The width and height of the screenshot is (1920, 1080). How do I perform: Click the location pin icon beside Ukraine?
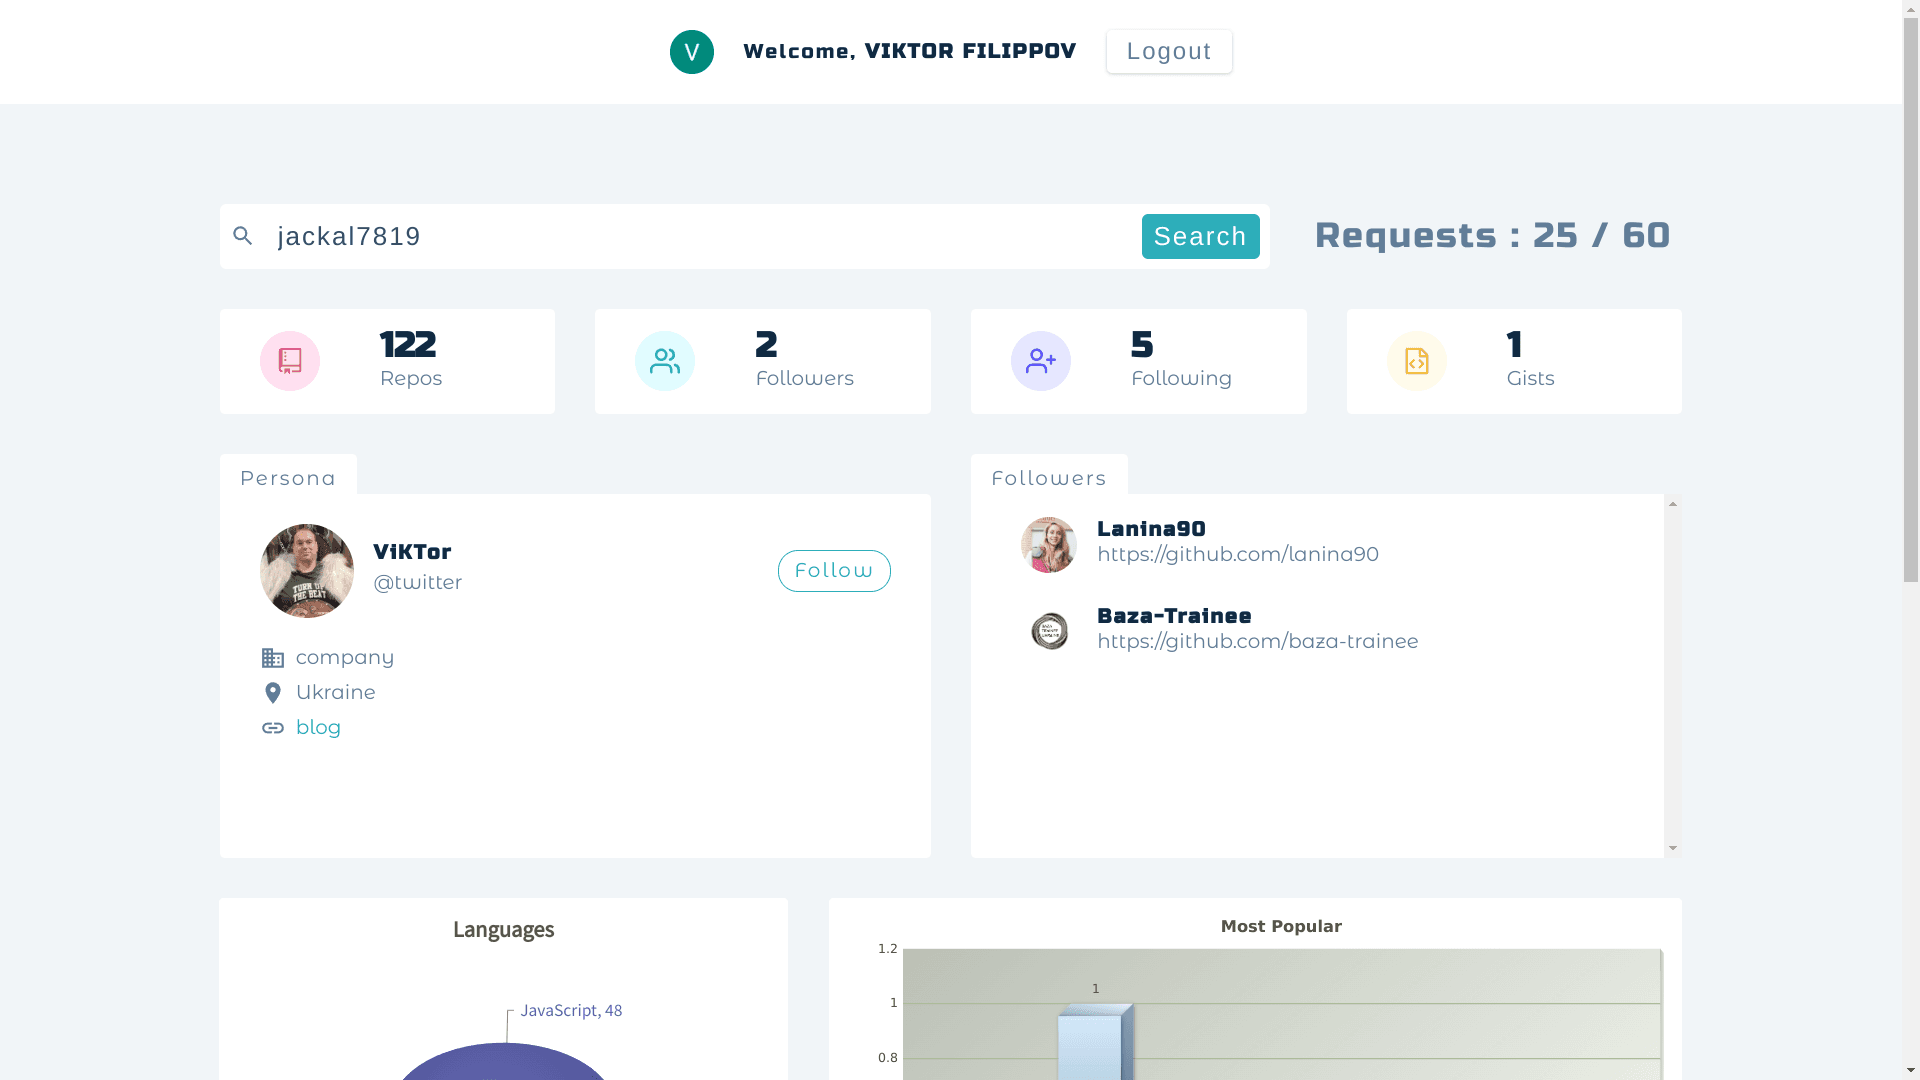click(x=273, y=693)
